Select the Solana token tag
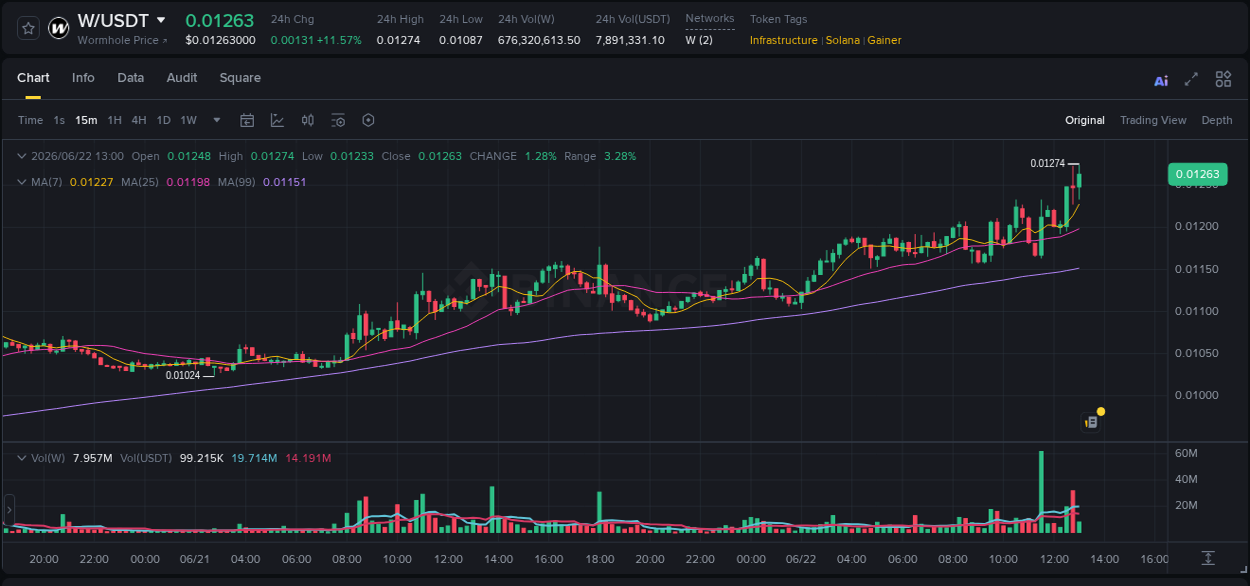Image resolution: width=1250 pixels, height=586 pixels. pos(842,40)
